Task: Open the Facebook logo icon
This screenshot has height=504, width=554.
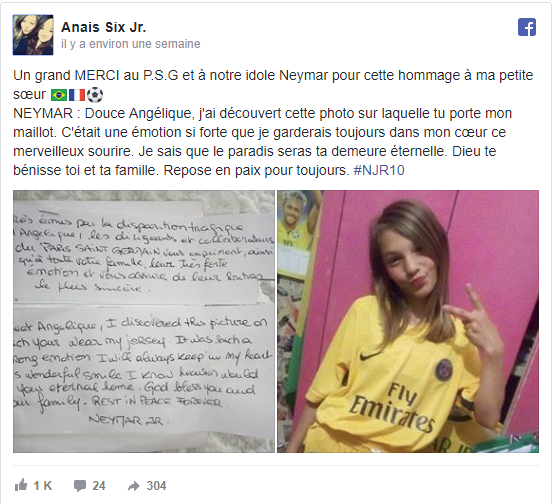Action: pos(526,27)
